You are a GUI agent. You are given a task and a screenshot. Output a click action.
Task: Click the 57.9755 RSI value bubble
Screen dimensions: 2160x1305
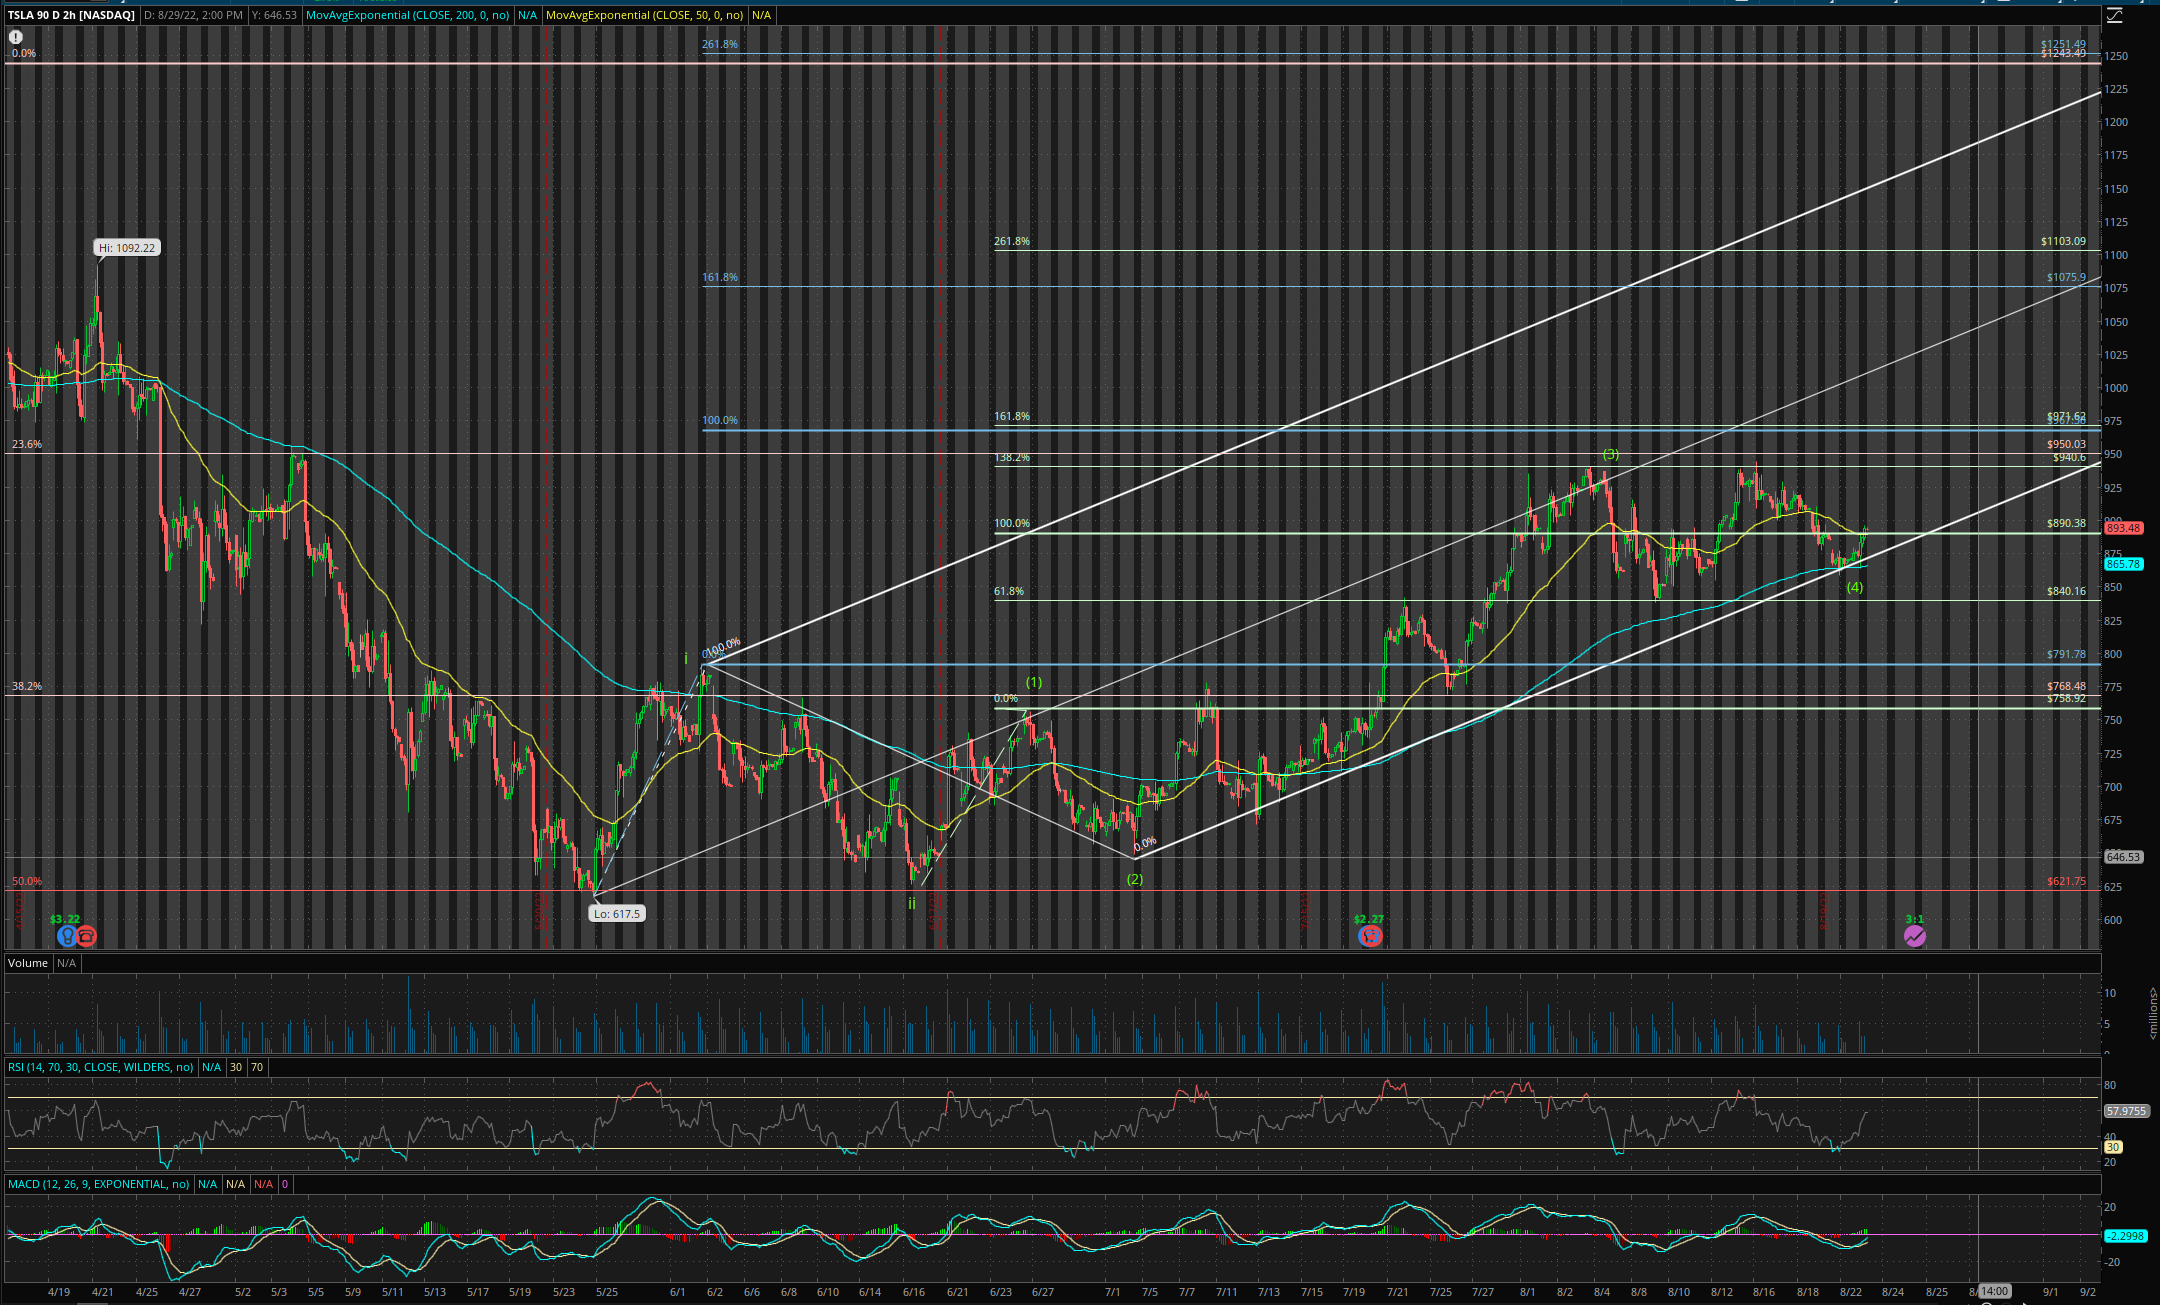point(2125,1111)
